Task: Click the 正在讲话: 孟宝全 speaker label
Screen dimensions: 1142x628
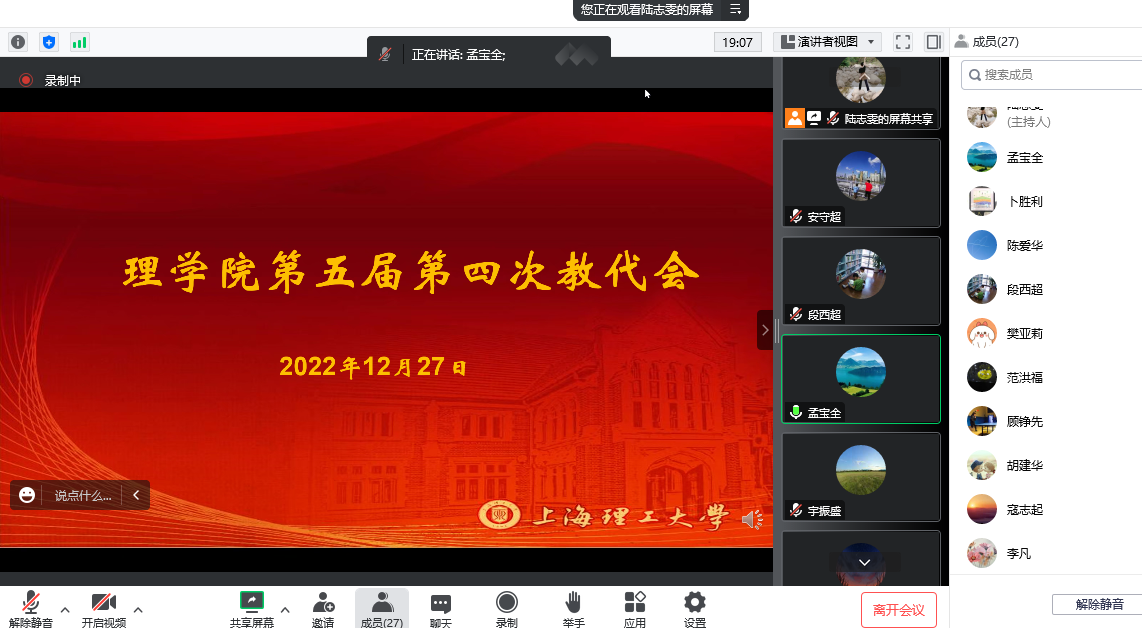Action: pos(459,55)
